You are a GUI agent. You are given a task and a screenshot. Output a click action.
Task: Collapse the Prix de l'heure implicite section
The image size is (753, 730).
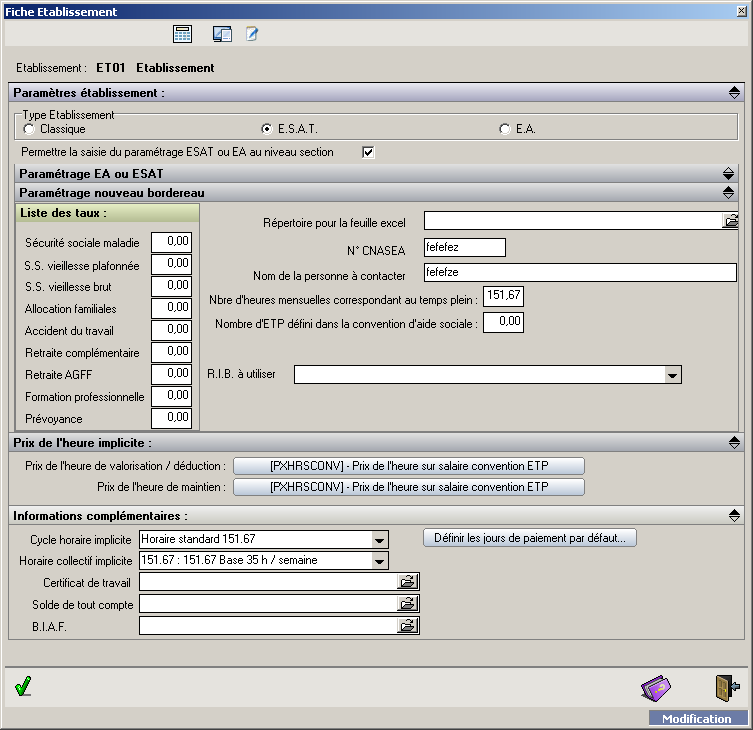click(733, 442)
